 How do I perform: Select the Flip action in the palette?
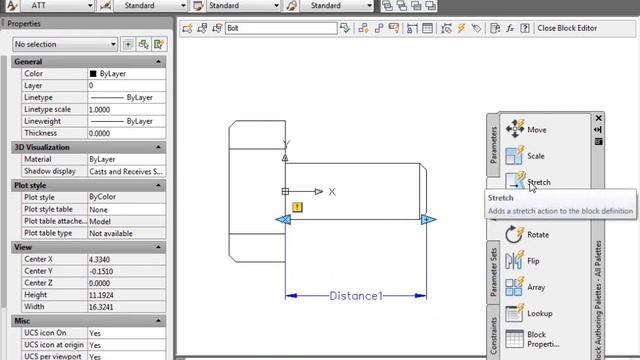click(x=522, y=261)
